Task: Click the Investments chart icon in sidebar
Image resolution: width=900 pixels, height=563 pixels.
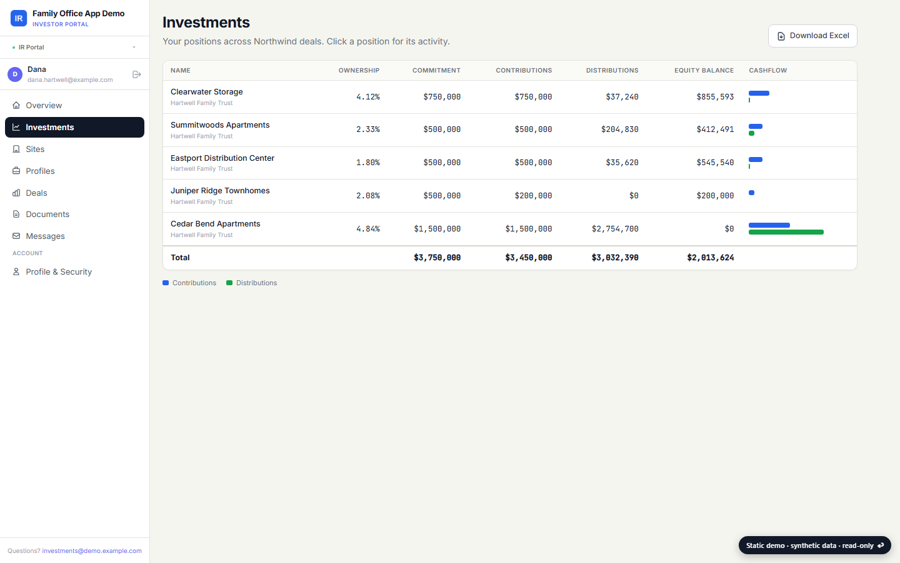Action: (16, 127)
